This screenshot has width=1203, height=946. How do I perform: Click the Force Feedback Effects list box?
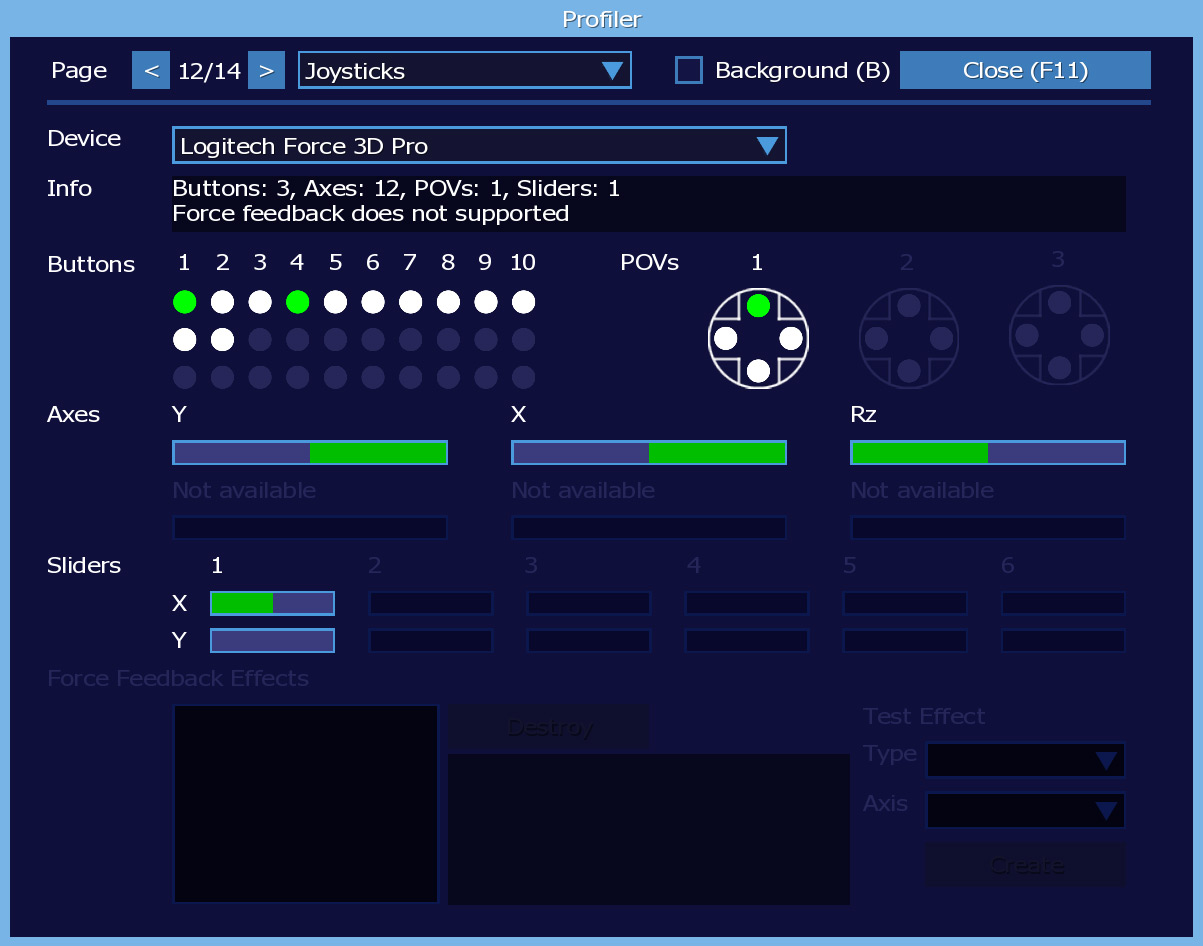click(x=306, y=804)
